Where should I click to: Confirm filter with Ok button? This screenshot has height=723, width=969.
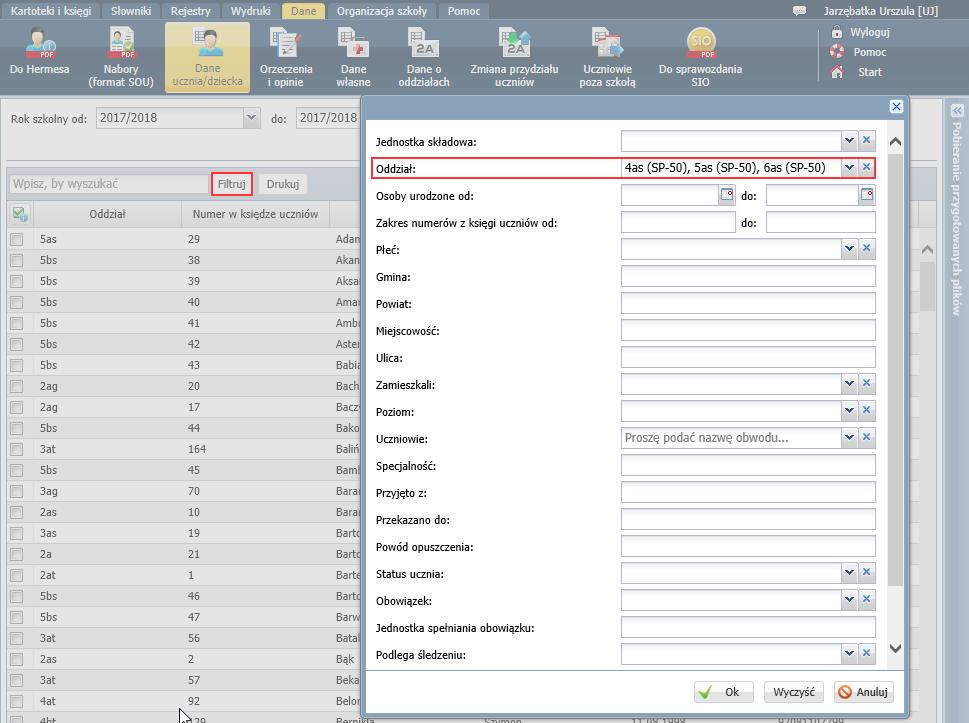pyautogui.click(x=724, y=691)
